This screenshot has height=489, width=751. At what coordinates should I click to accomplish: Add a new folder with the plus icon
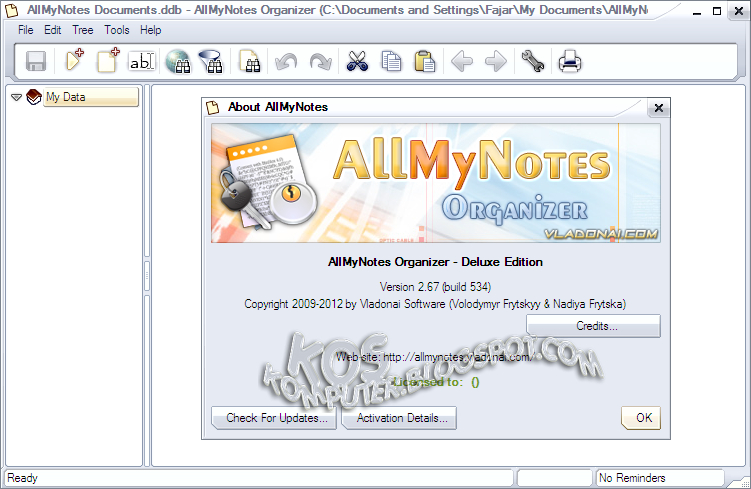[x=74, y=60]
